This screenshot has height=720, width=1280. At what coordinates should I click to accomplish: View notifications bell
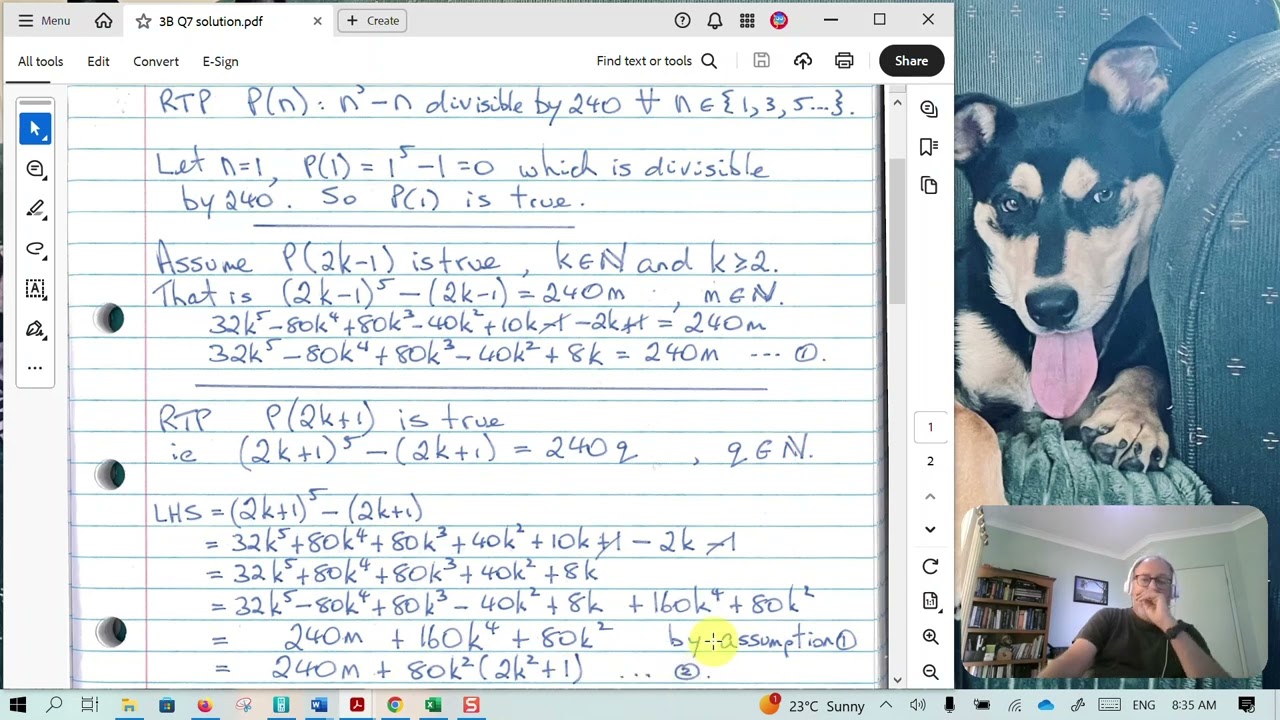[x=715, y=20]
